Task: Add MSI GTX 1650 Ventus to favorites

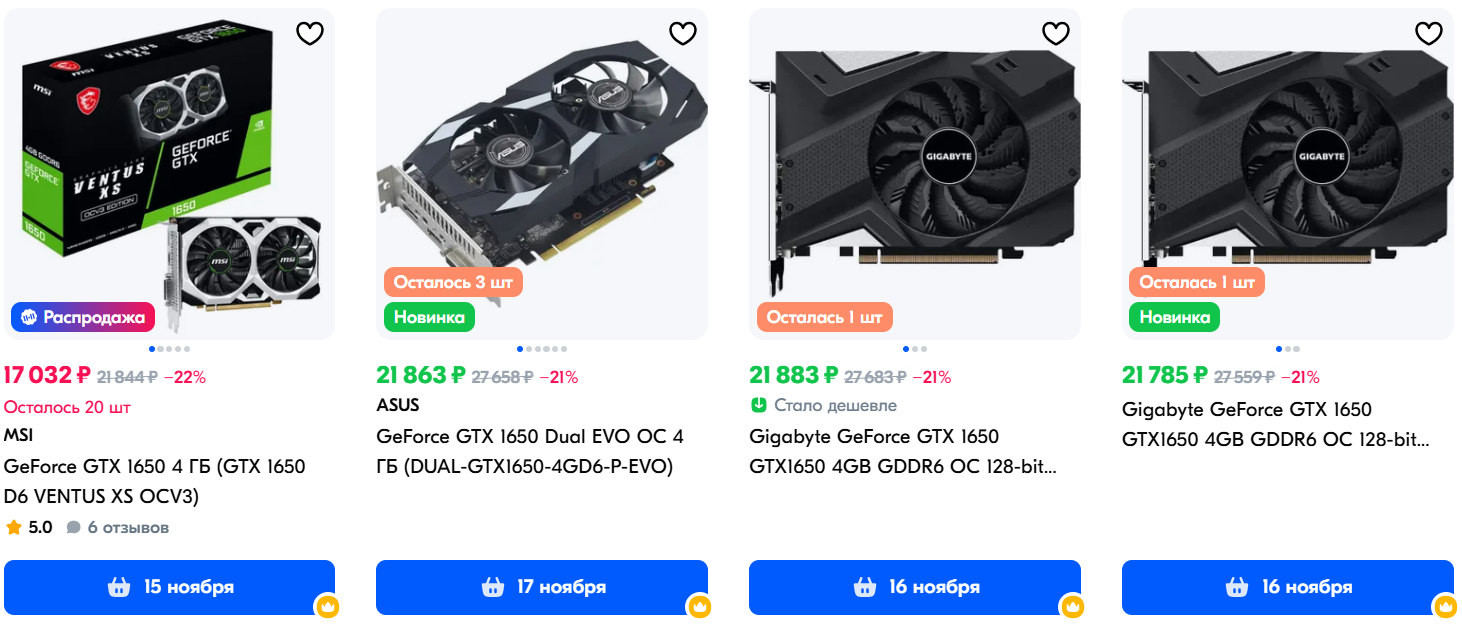Action: pos(310,33)
